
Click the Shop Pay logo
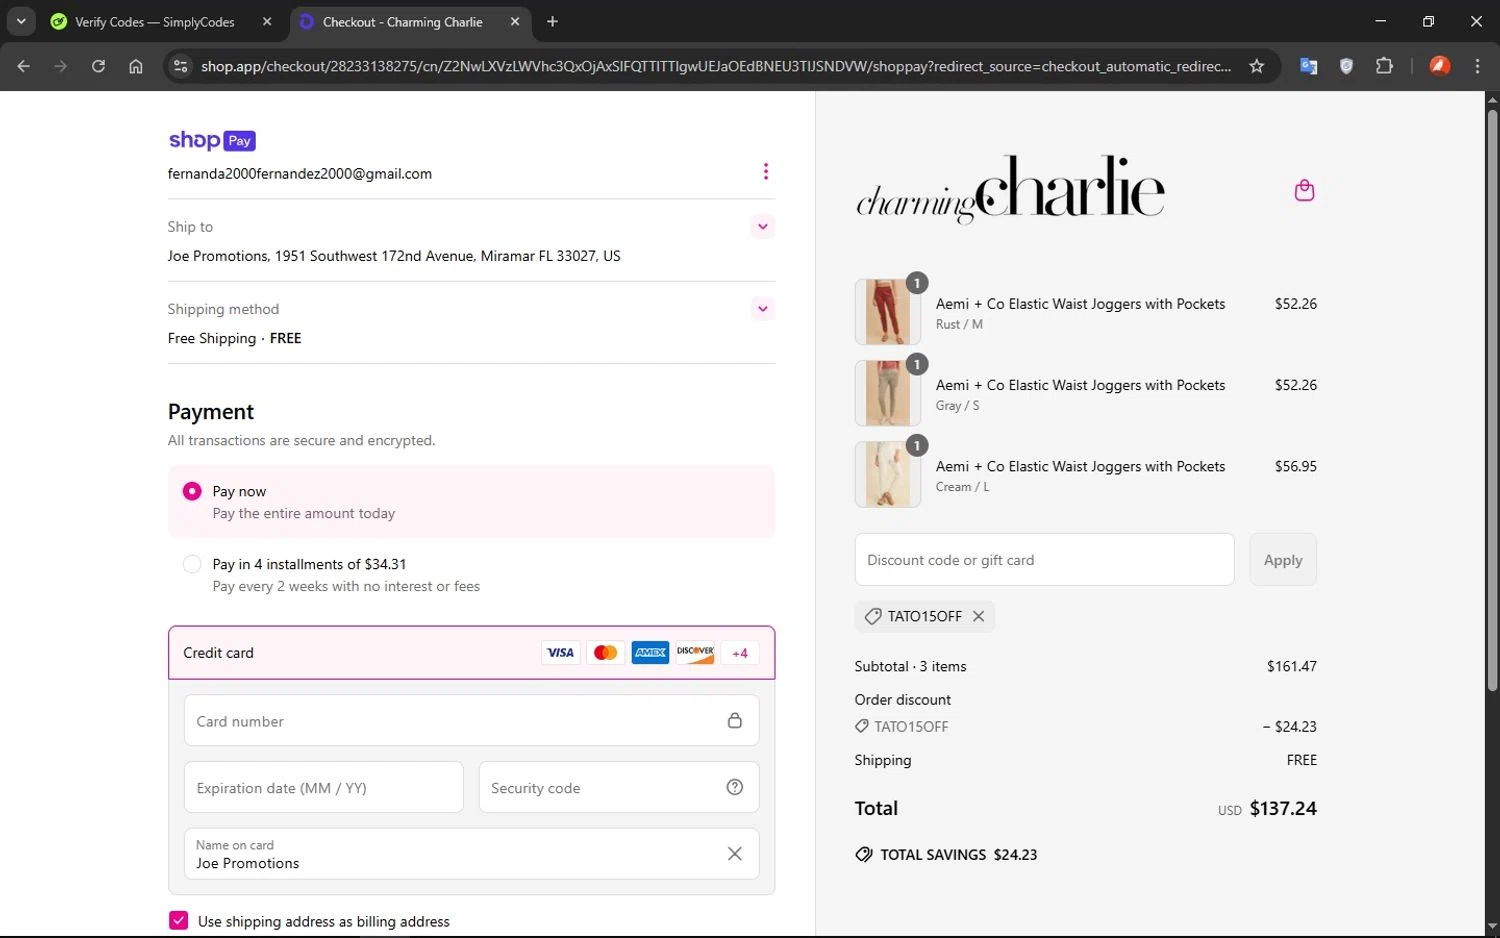(x=212, y=141)
